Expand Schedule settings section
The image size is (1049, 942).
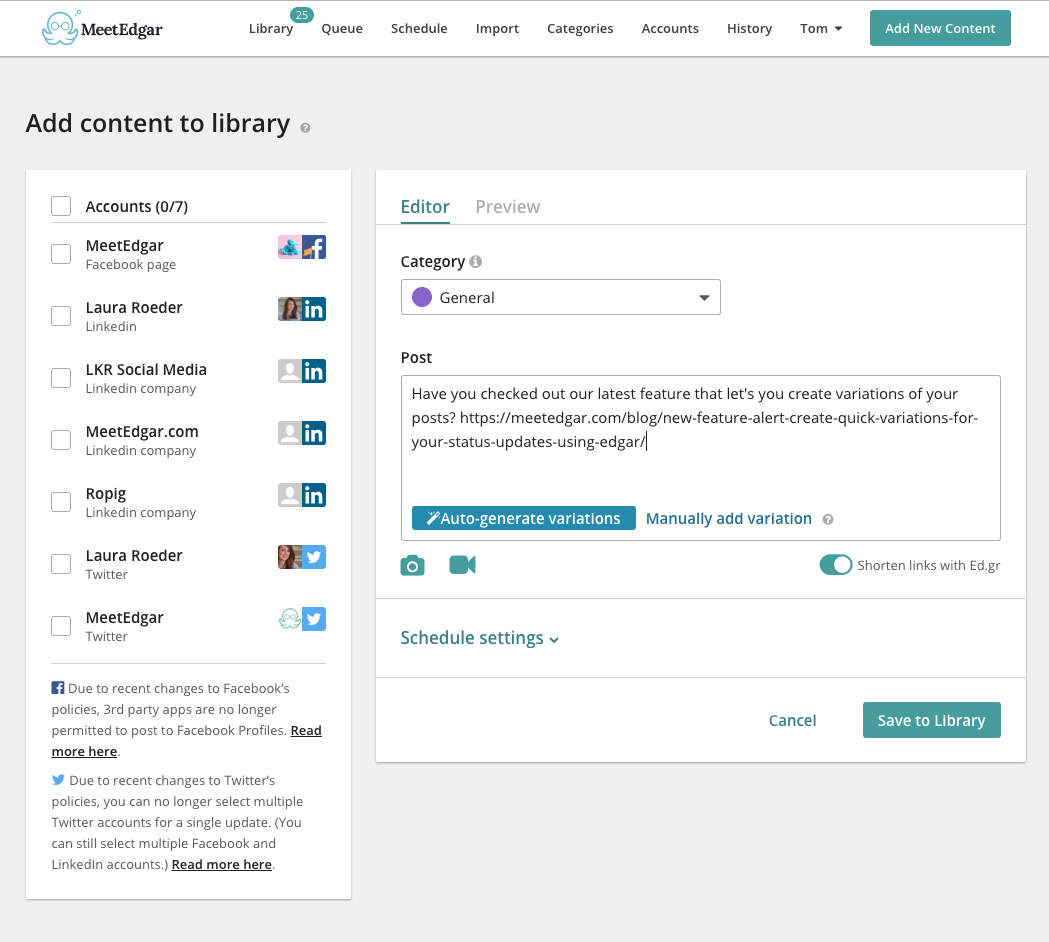479,638
